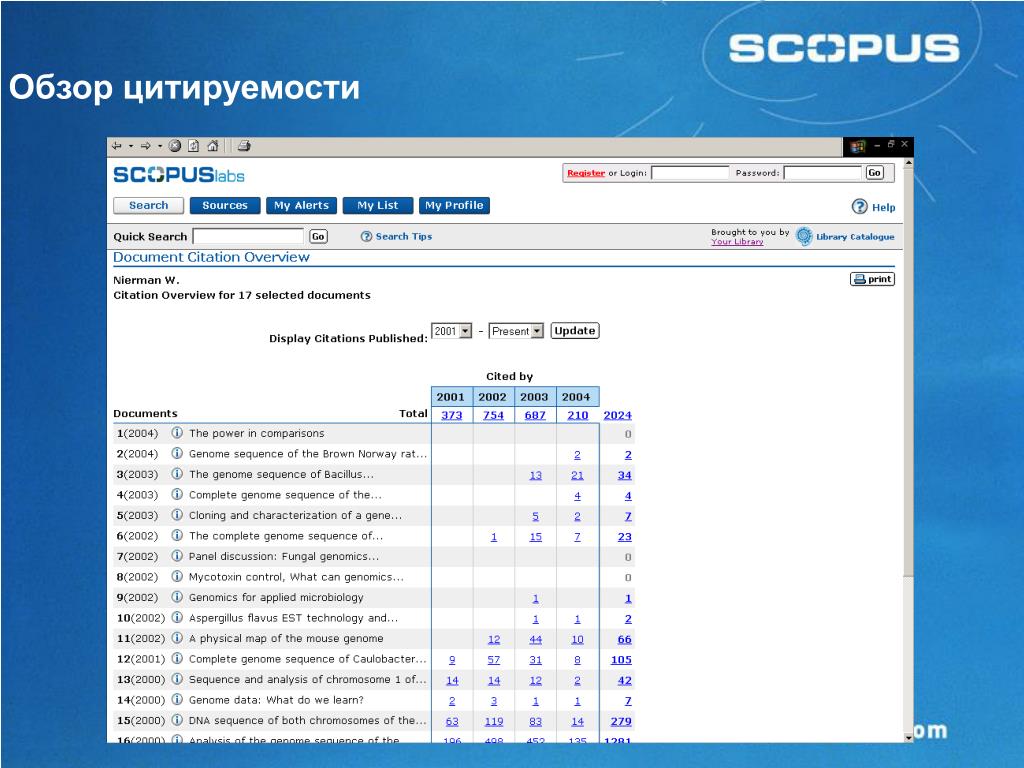Click the 2002 total citations 754
The width and height of the screenshot is (1024, 768).
[493, 415]
